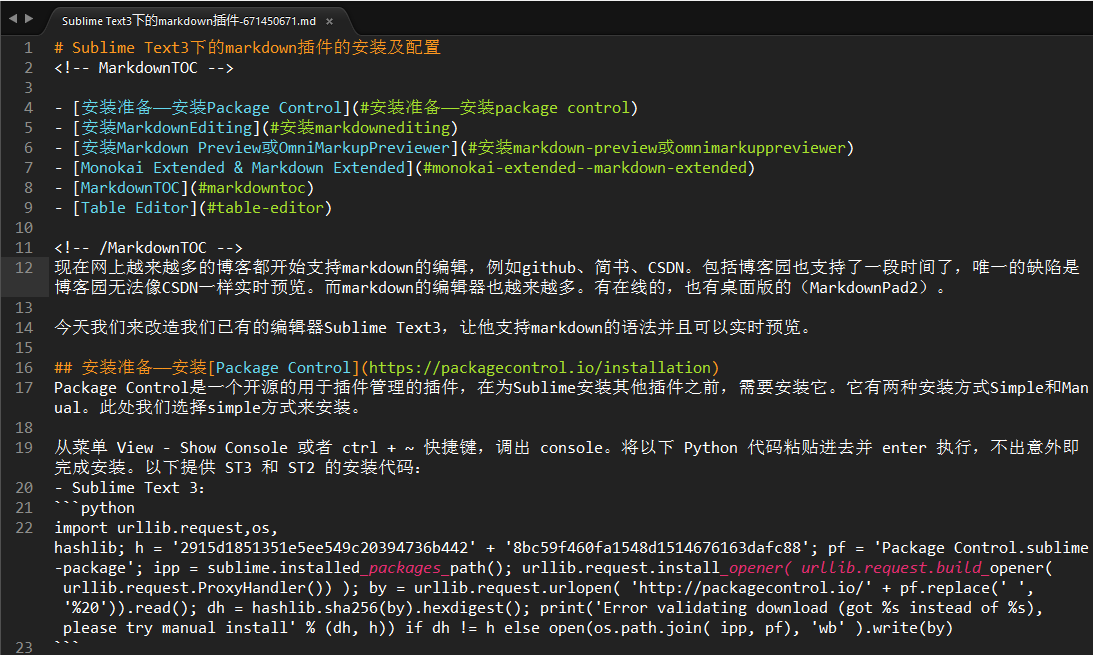Click the '[MarkdownTOC]' link text on line 8

click(x=130, y=187)
